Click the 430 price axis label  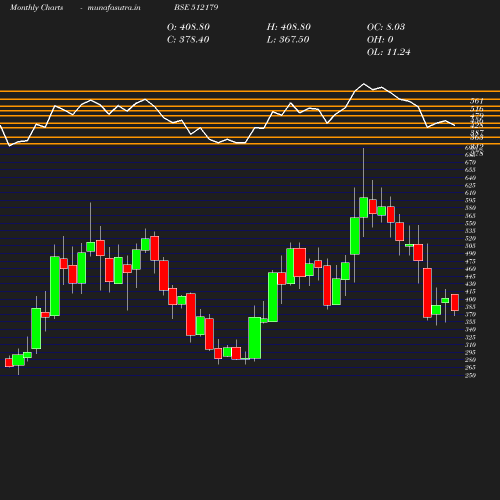pyautogui.click(x=470, y=284)
